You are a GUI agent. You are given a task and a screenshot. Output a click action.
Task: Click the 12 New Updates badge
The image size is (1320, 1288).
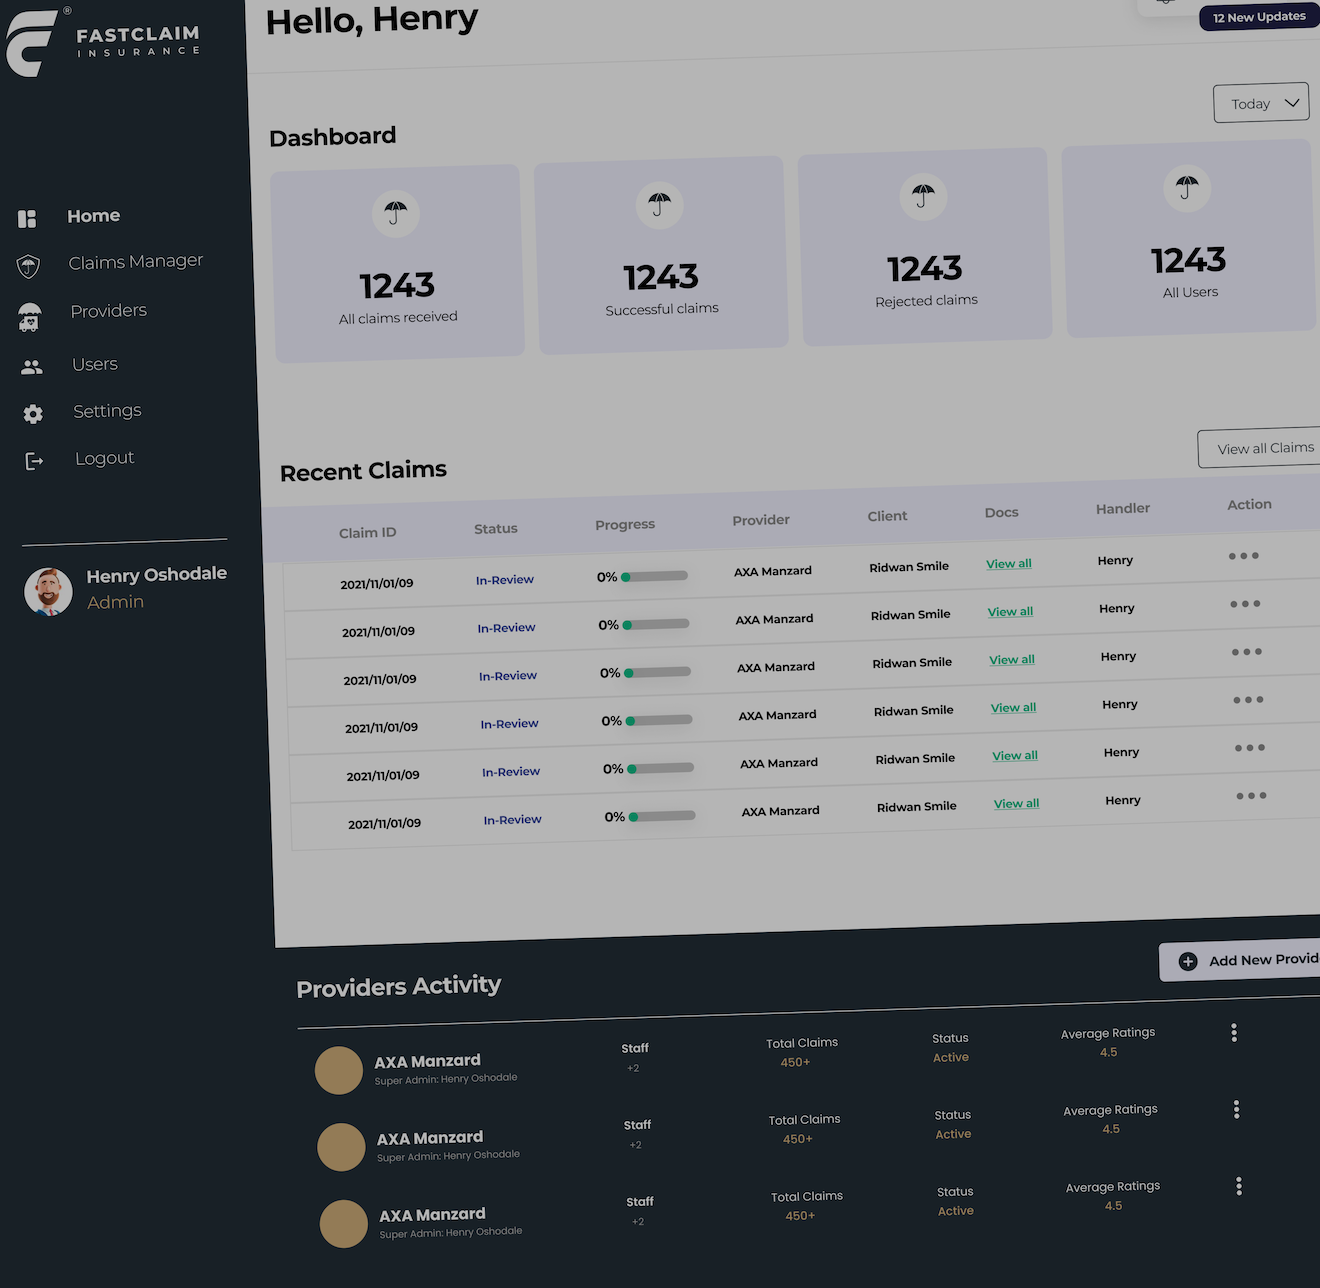click(1259, 17)
